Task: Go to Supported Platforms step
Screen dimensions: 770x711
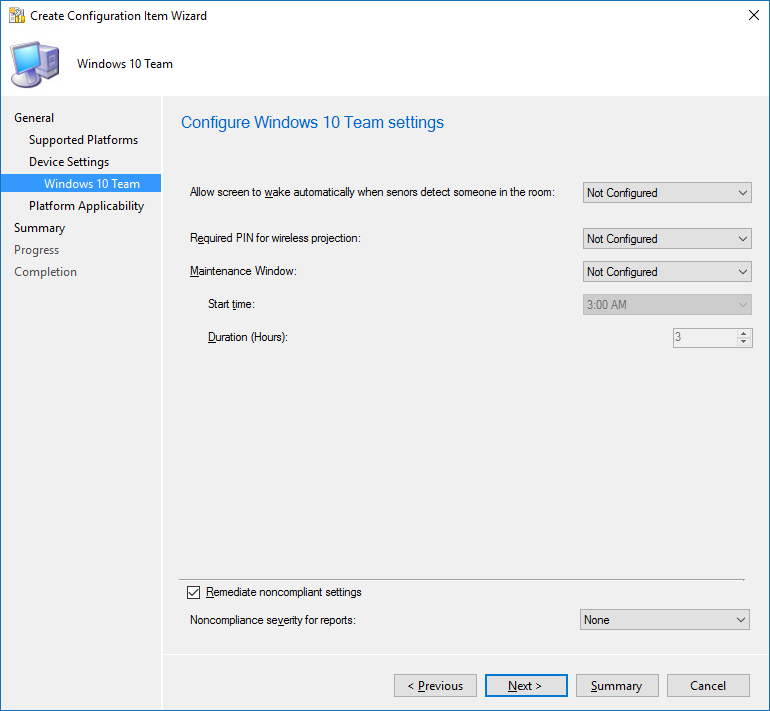Action: pos(83,140)
